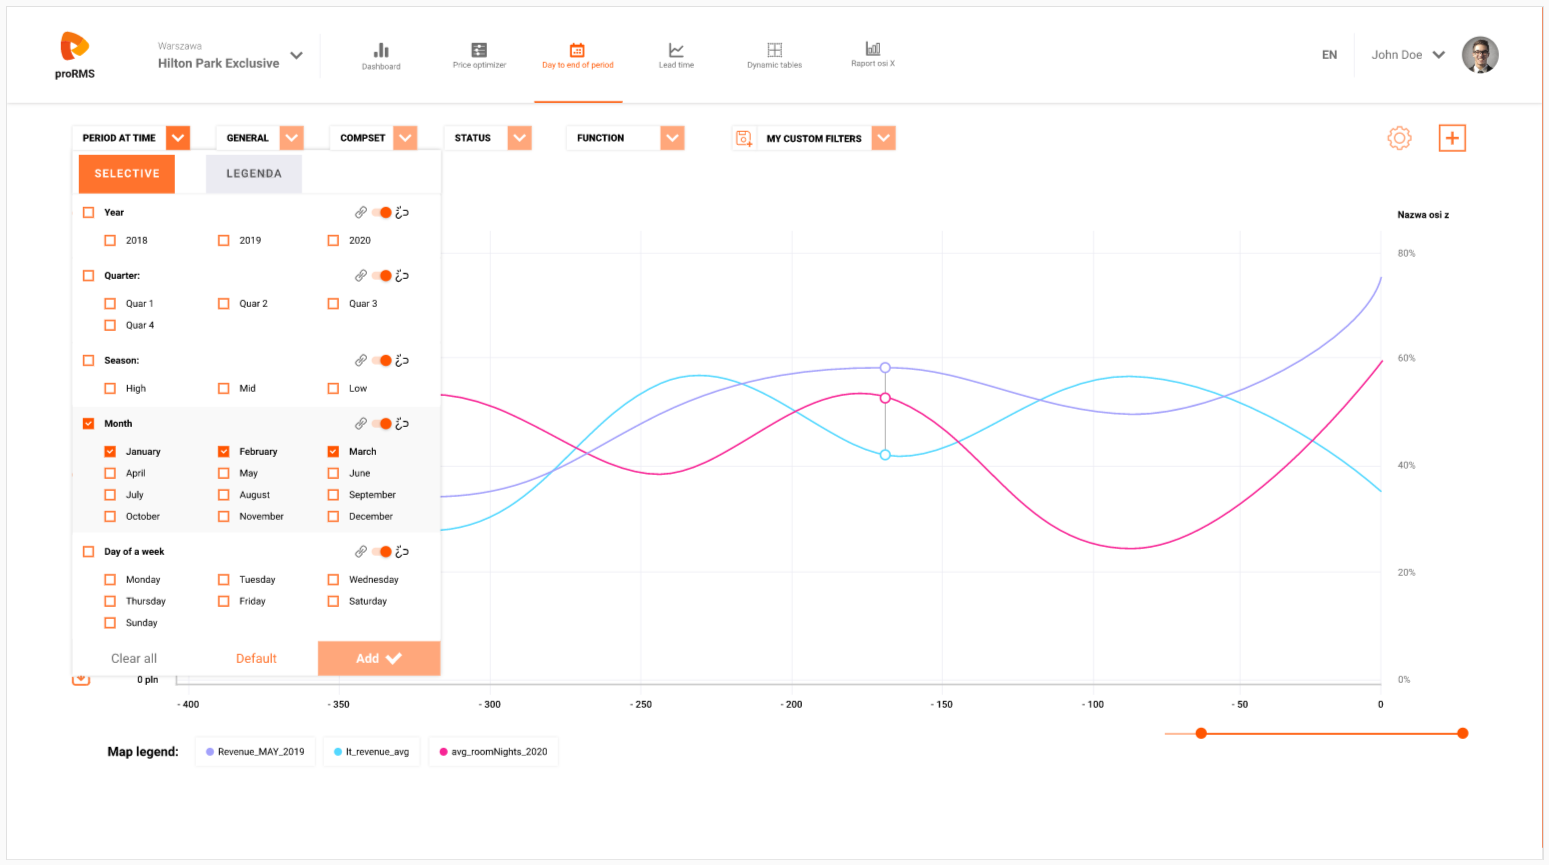Click the Add button in filter panel
The height and width of the screenshot is (865, 1549).
pyautogui.click(x=379, y=658)
